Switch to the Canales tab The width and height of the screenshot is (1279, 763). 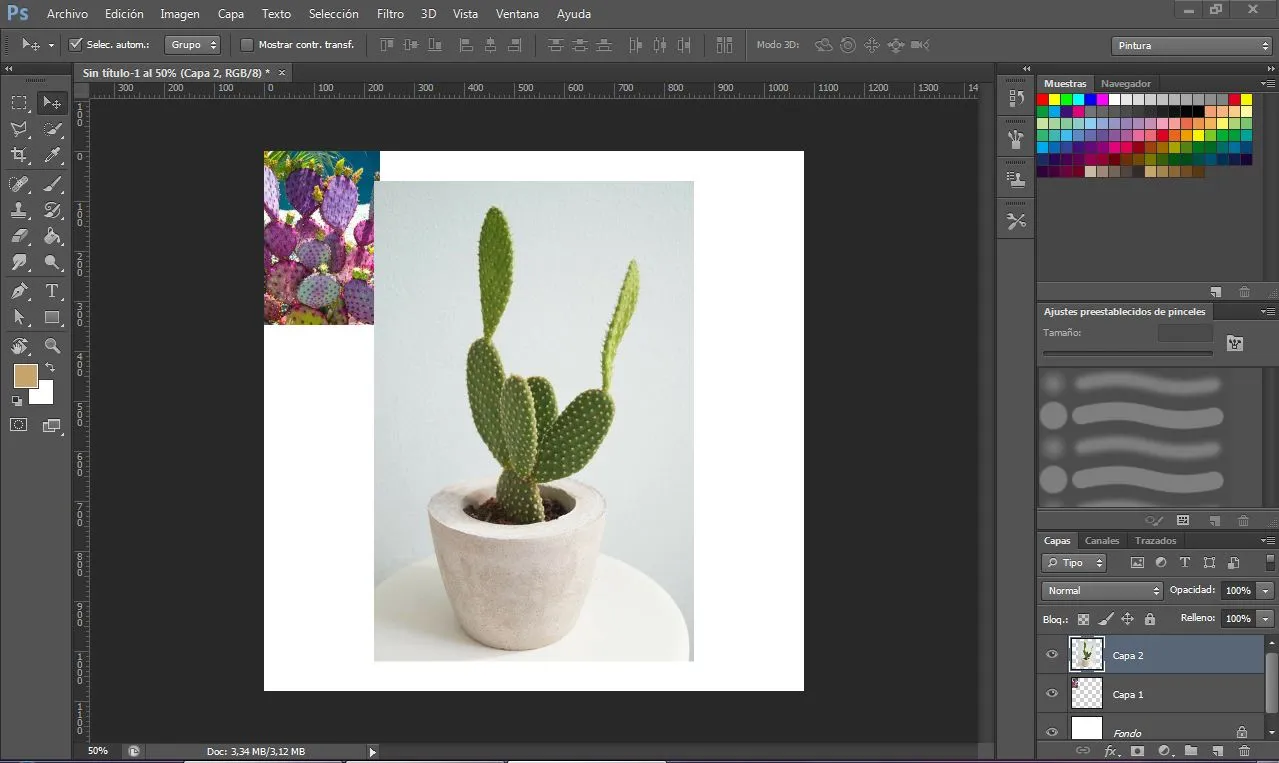(1102, 541)
